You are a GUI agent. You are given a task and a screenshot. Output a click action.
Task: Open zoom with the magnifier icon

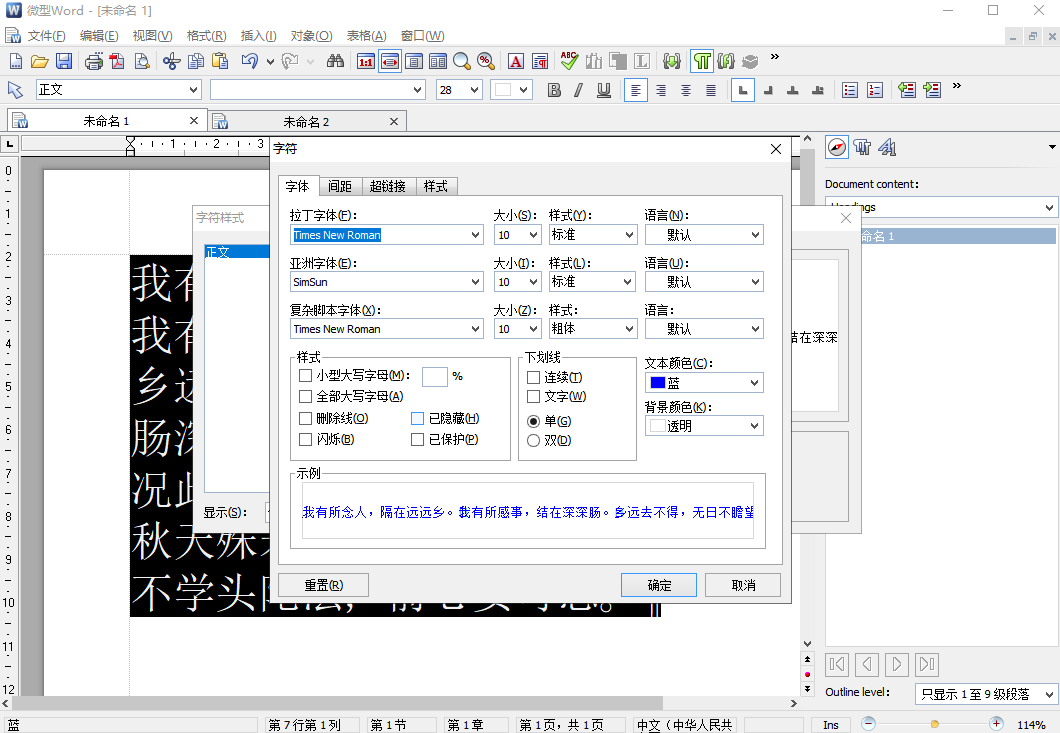click(462, 62)
